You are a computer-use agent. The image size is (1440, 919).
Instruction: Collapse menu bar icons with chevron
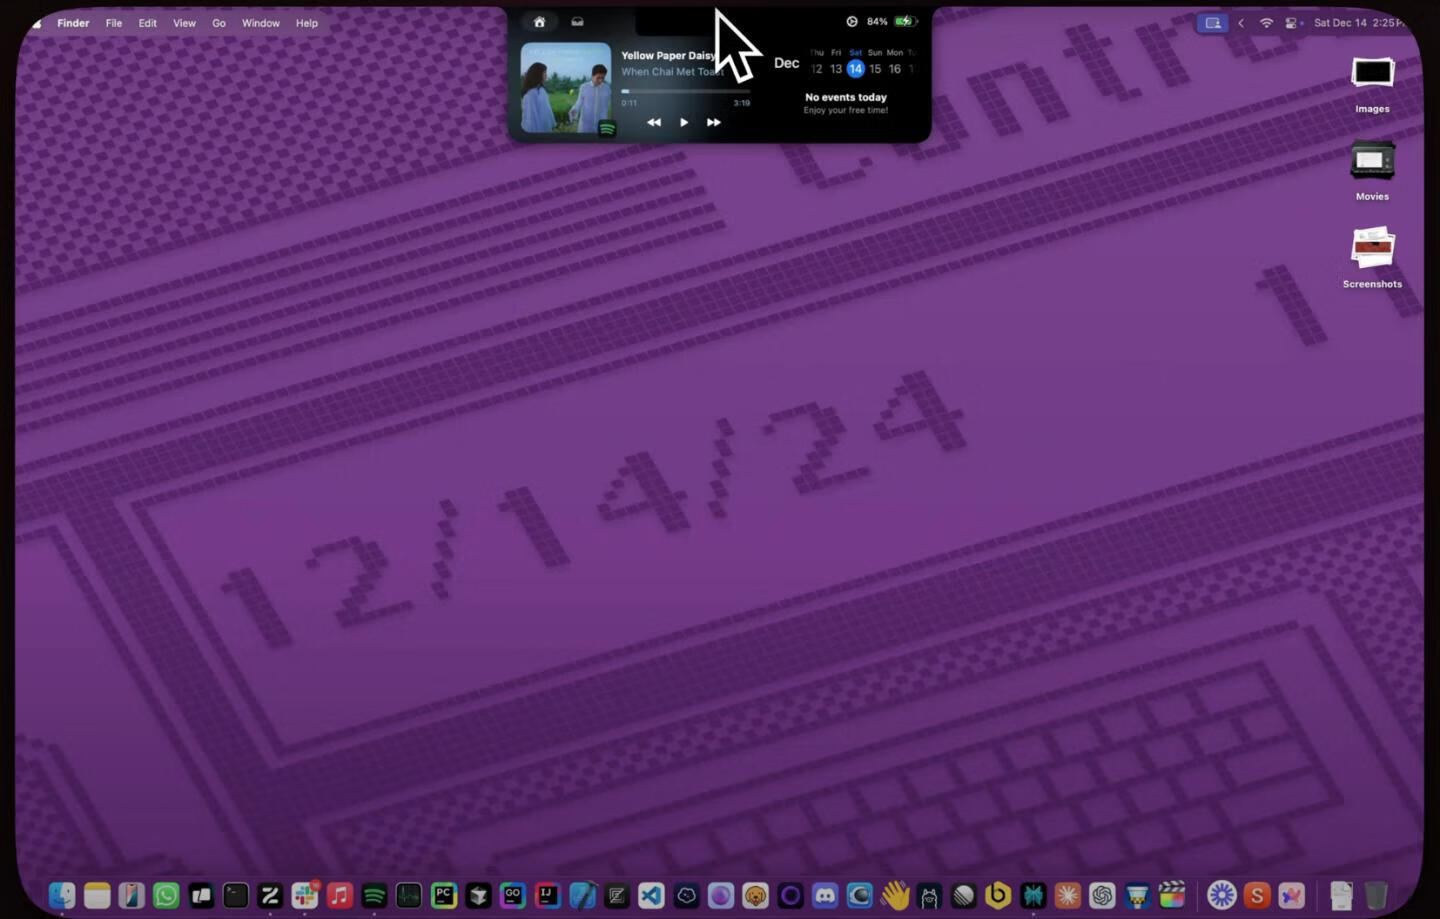tap(1241, 23)
